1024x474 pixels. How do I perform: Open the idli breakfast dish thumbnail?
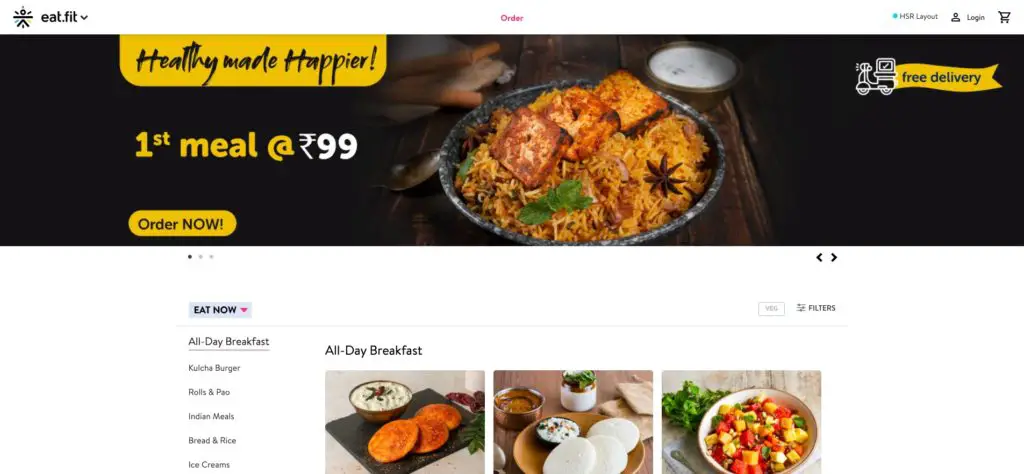point(573,422)
